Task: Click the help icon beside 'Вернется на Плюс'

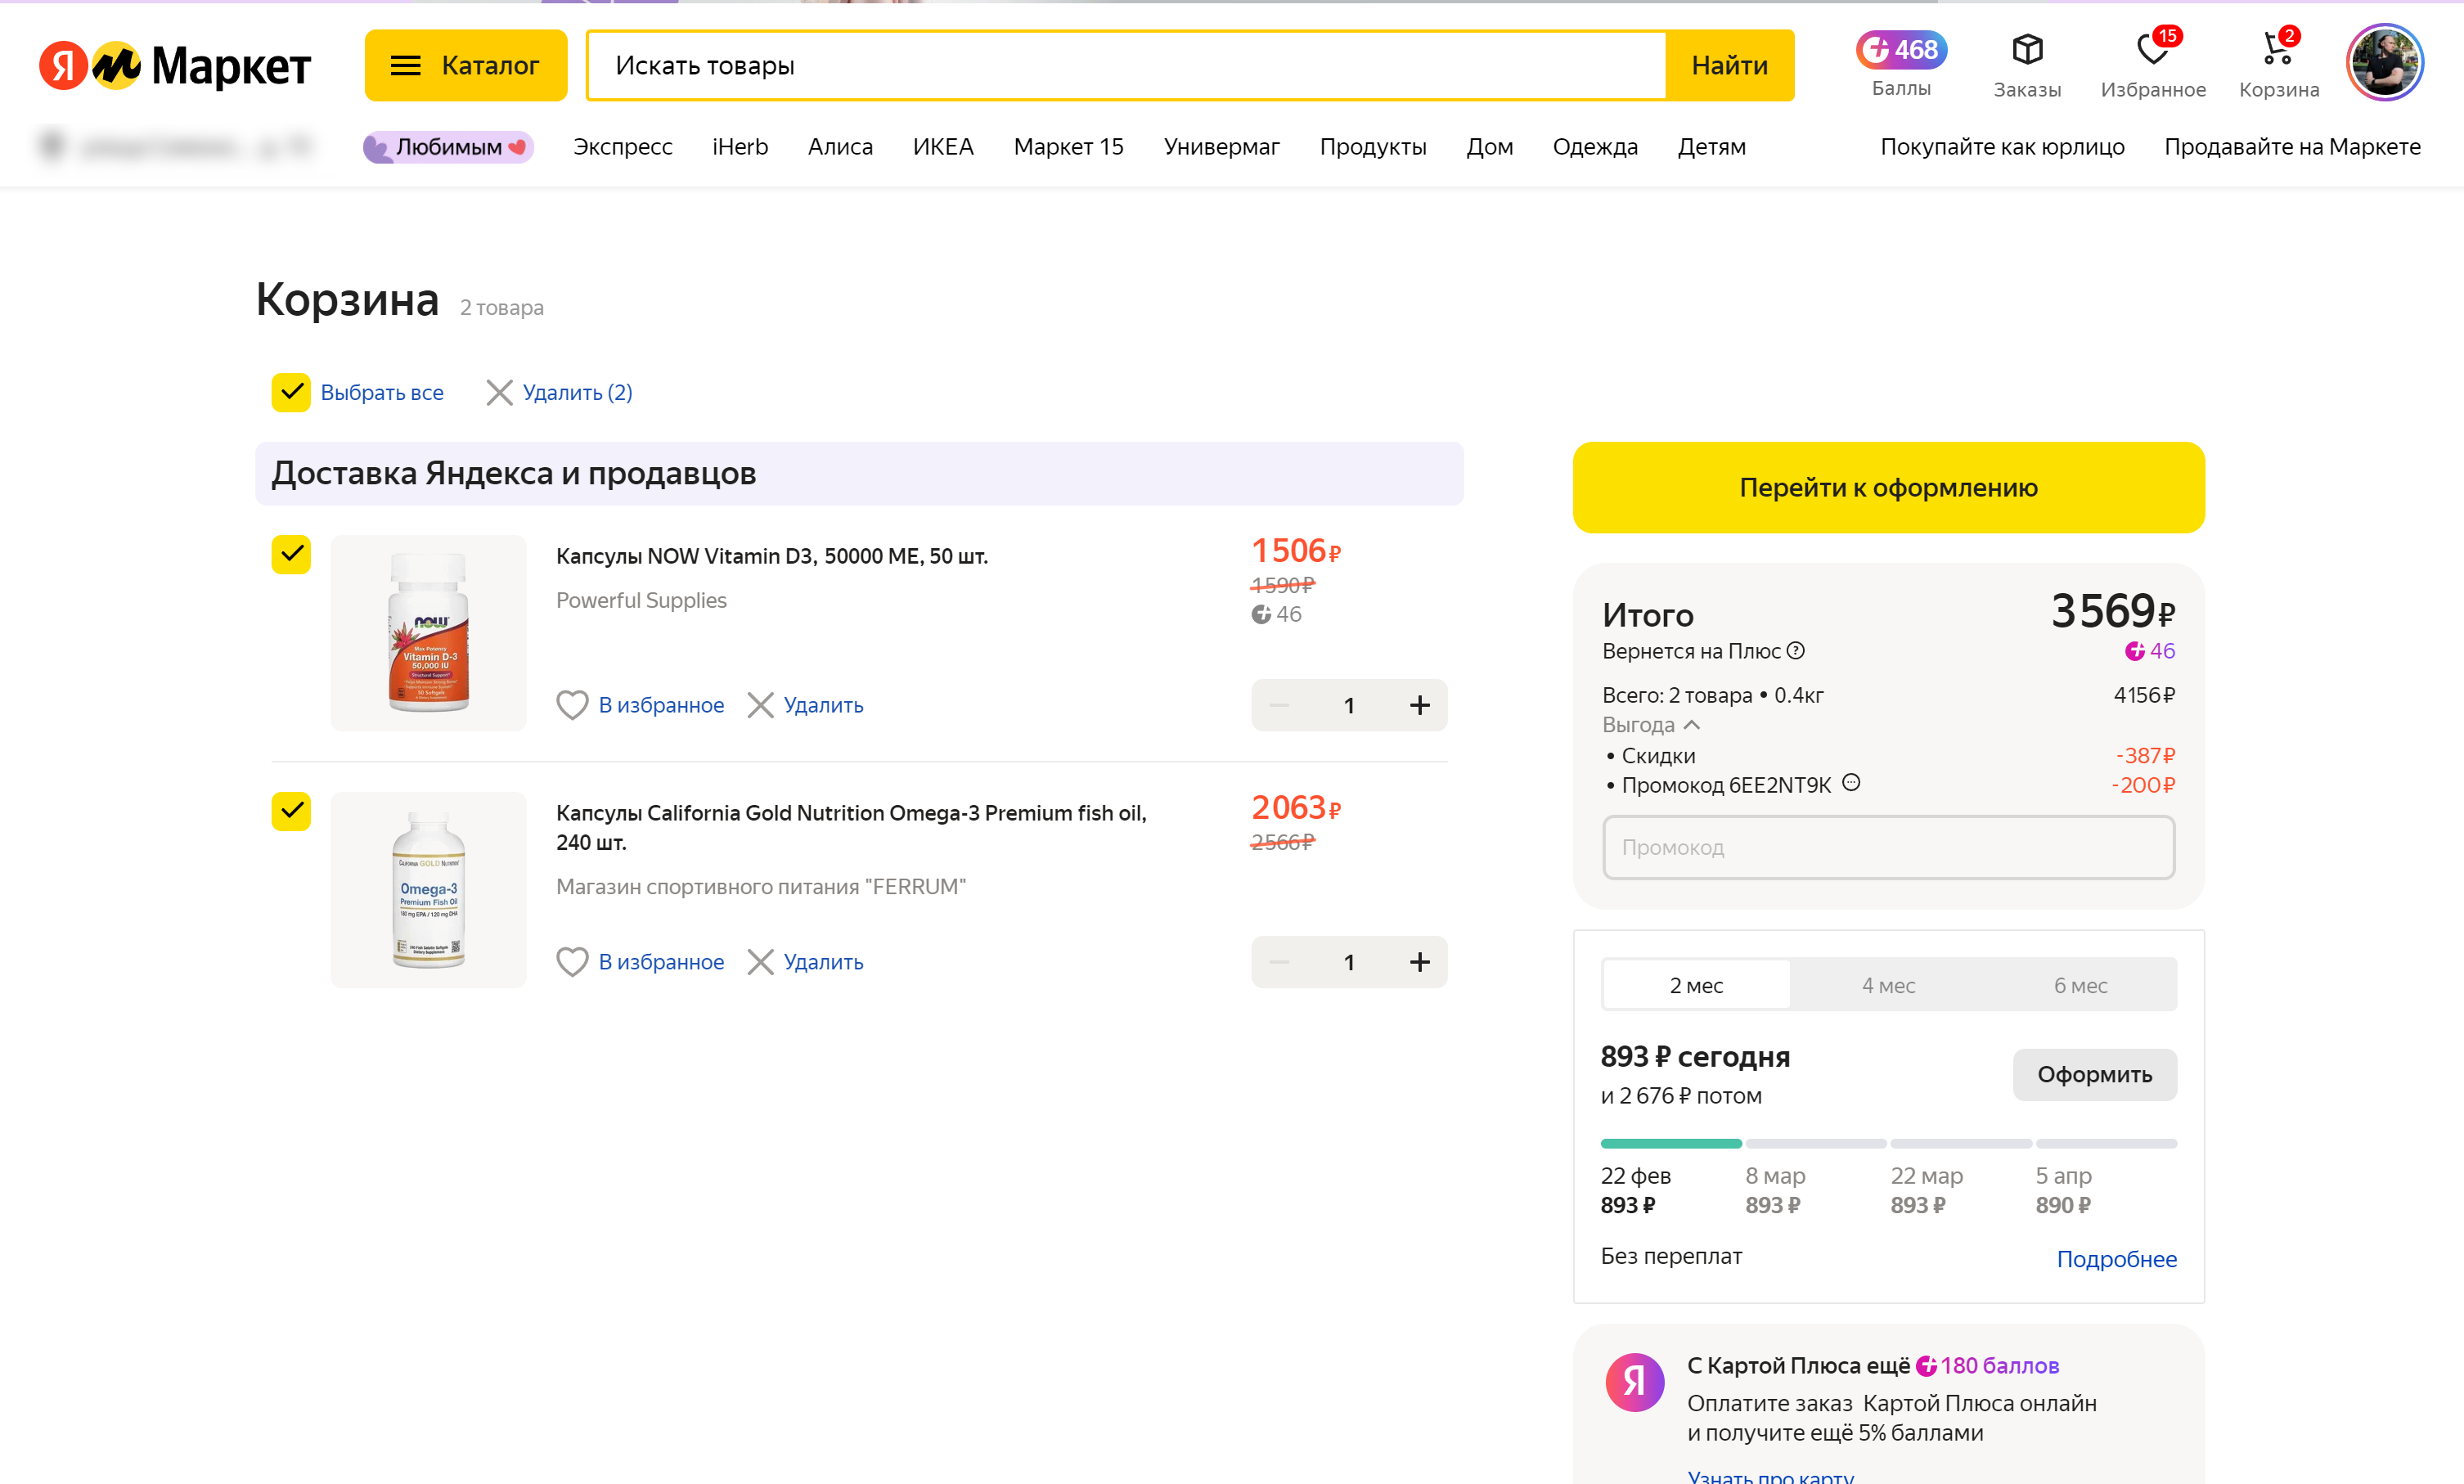Action: tap(1796, 651)
